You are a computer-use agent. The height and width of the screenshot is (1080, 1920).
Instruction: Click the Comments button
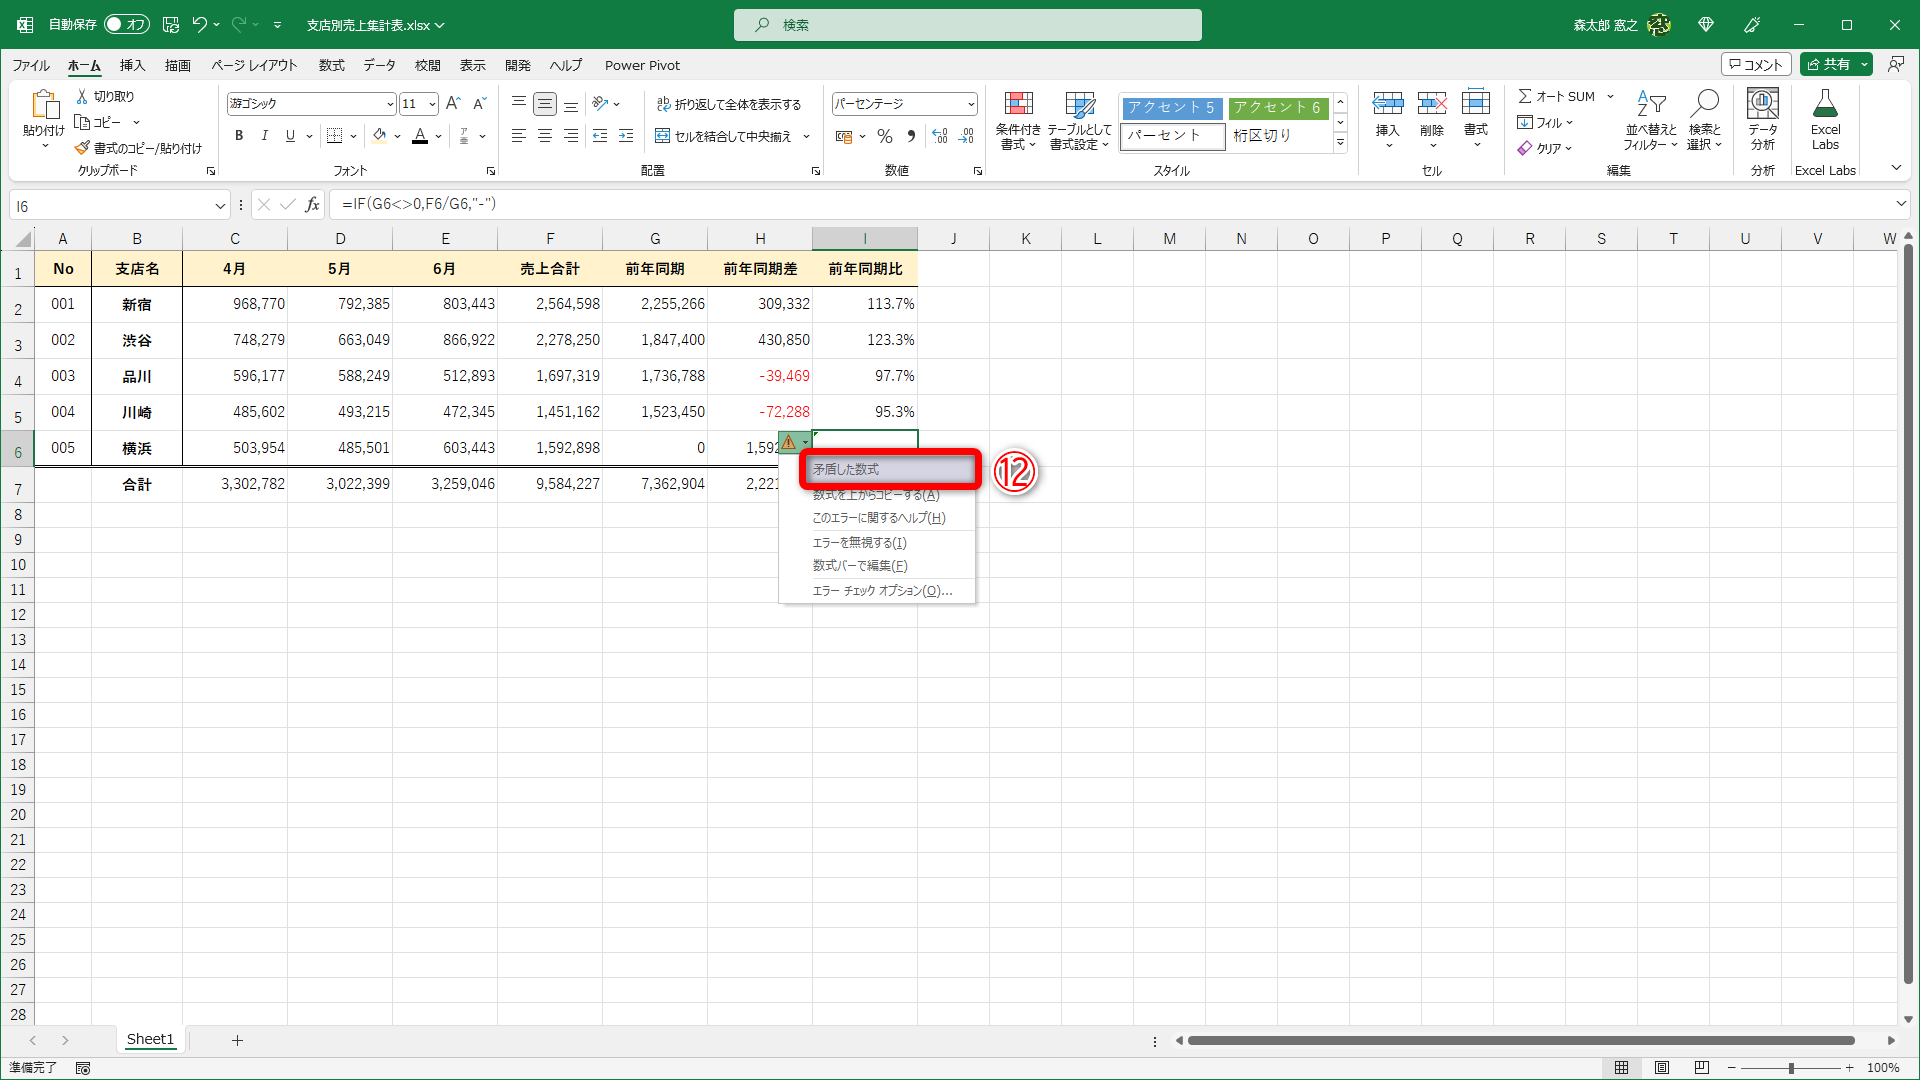[x=1755, y=64]
